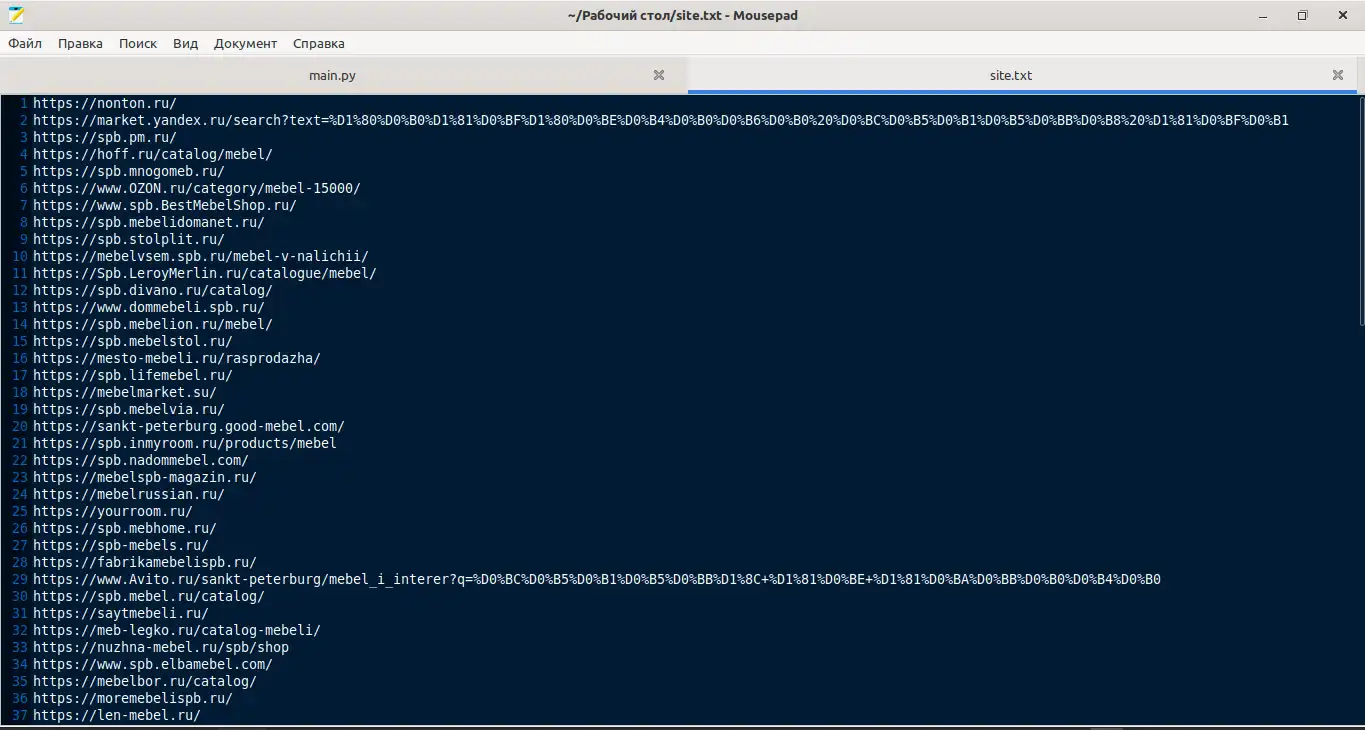The width and height of the screenshot is (1365, 730).
Task: Click the line https://saytmebeli.ru/
Action: [x=121, y=613]
